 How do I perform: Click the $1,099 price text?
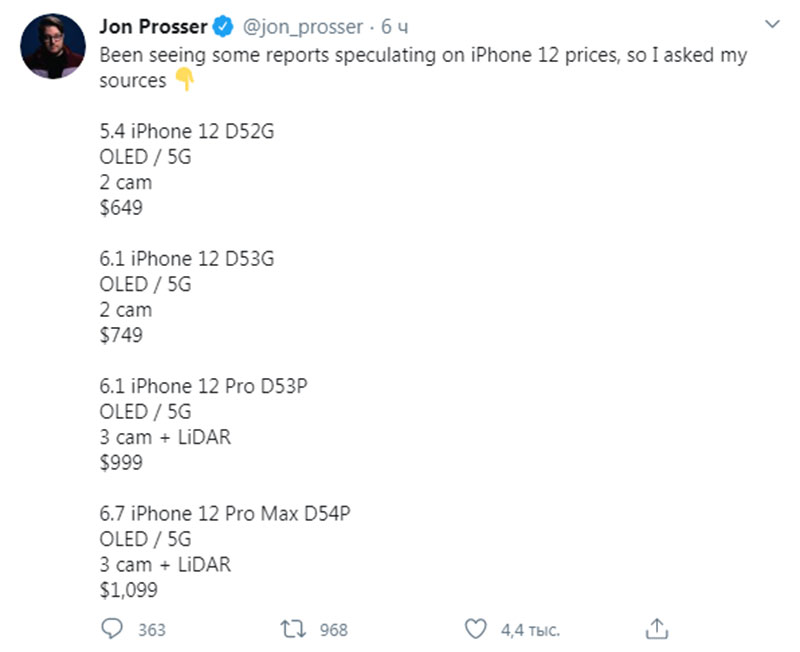pyautogui.click(x=129, y=590)
